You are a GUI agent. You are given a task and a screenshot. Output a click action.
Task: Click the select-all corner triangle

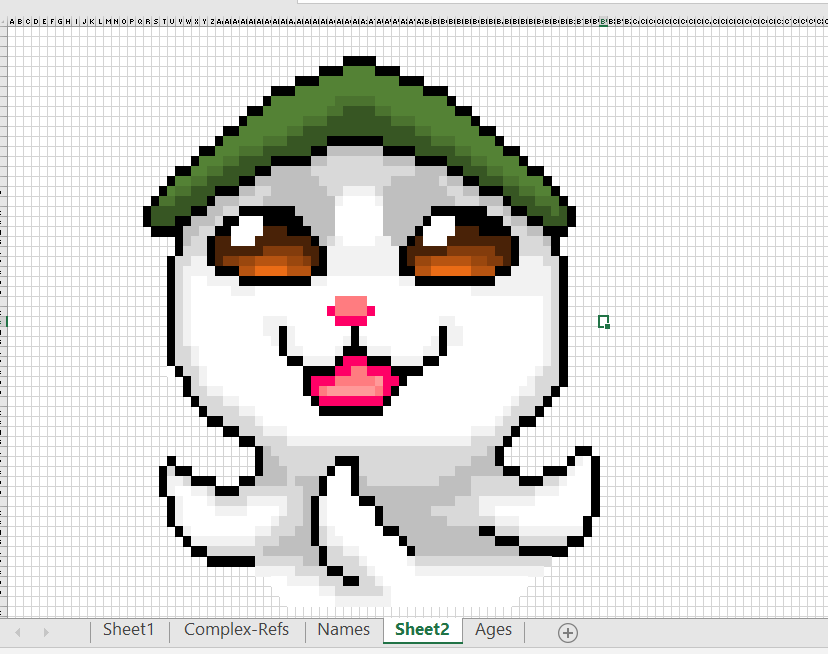tap(3, 22)
